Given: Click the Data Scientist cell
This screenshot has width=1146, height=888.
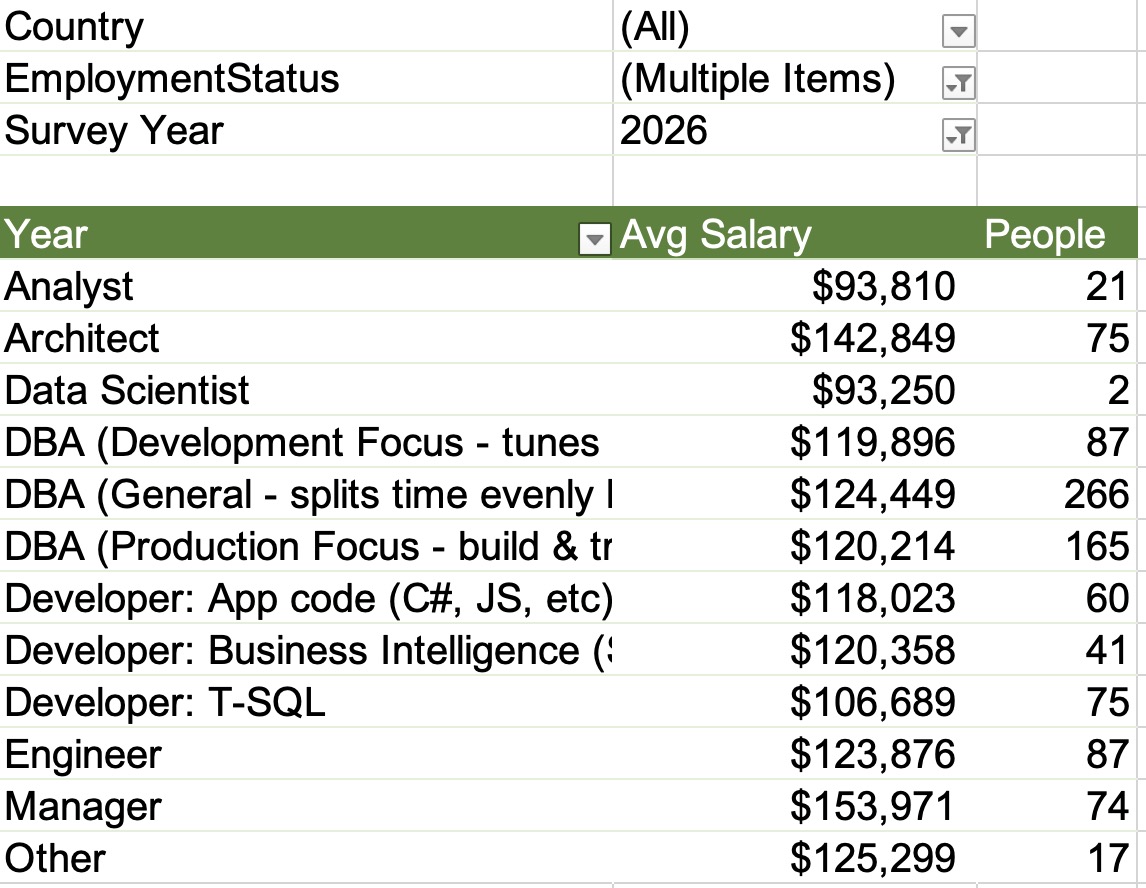Looking at the screenshot, I should coord(127,390).
